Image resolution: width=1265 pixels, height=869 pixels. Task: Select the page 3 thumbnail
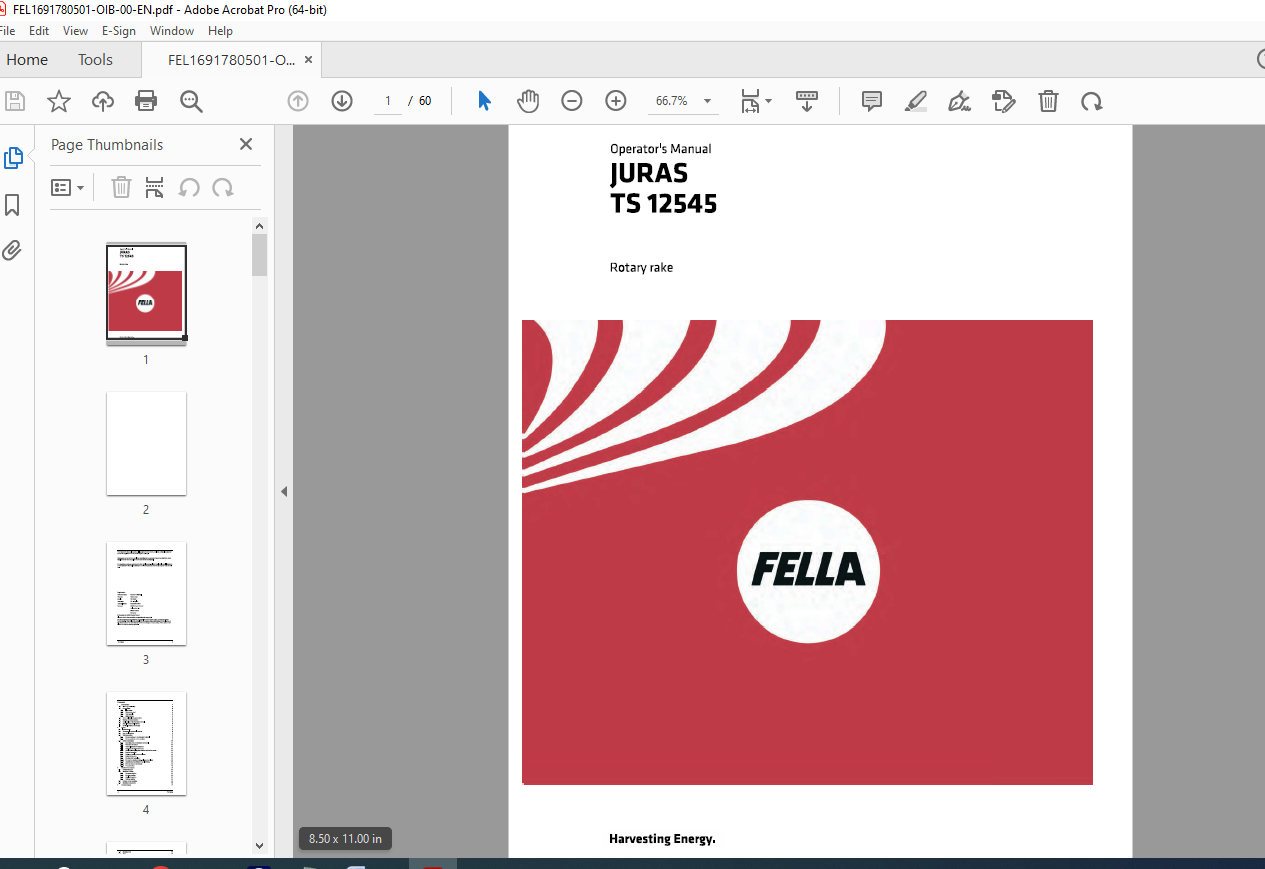(146, 593)
